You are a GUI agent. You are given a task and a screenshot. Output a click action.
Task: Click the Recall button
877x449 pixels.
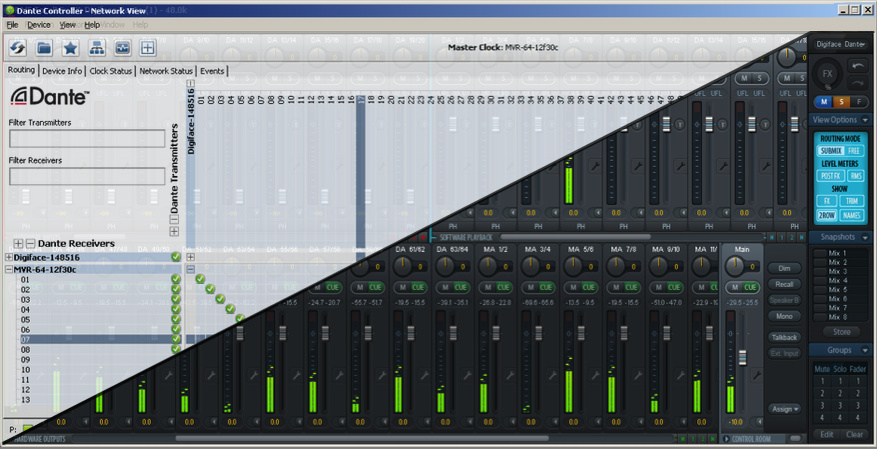tap(785, 285)
